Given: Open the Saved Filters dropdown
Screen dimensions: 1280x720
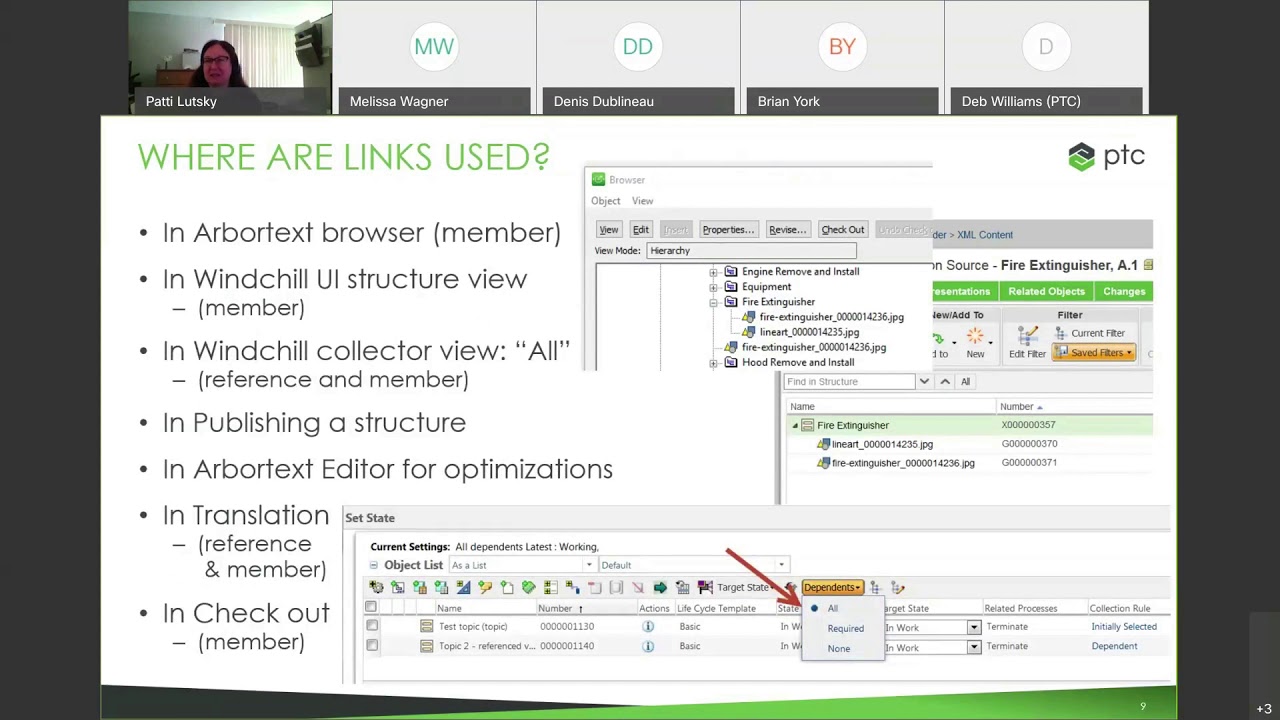Looking at the screenshot, I should [1094, 353].
